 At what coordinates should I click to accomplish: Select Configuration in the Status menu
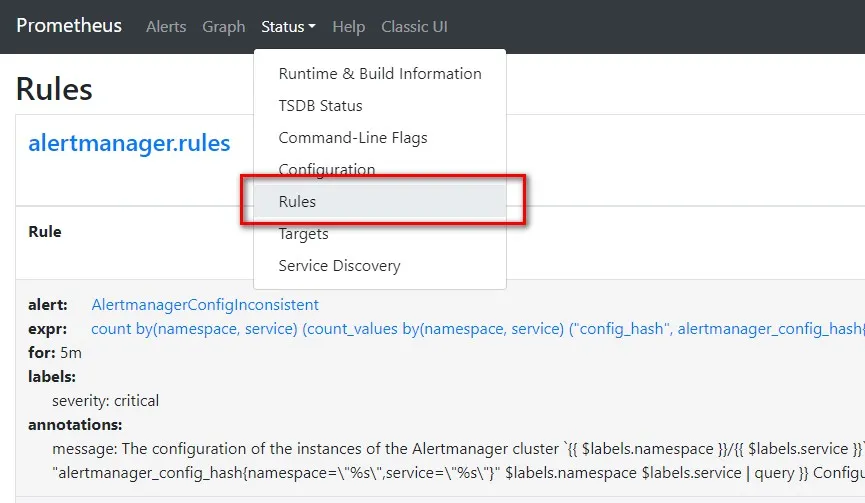point(380,169)
